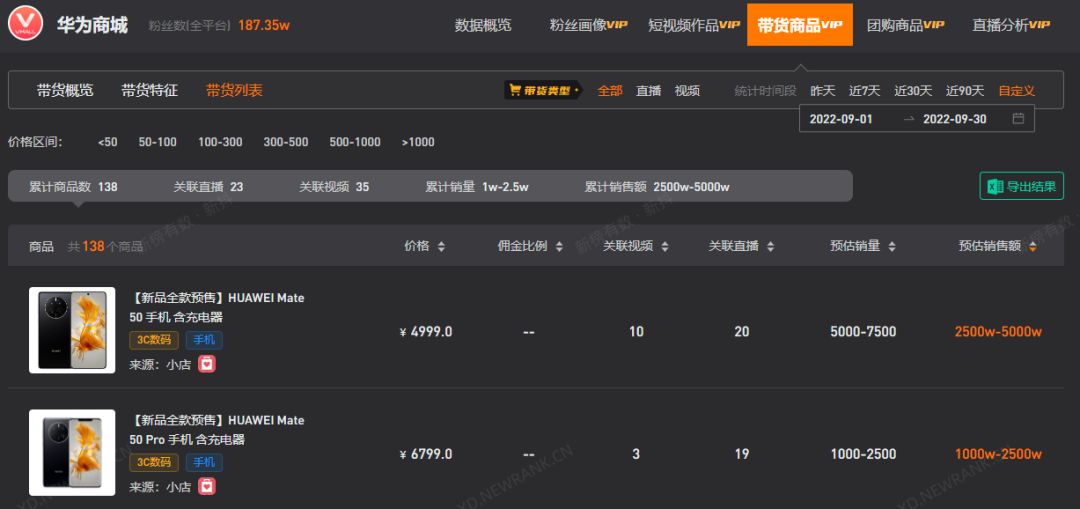Filter type by 视频
This screenshot has width=1080, height=509.
(x=687, y=90)
